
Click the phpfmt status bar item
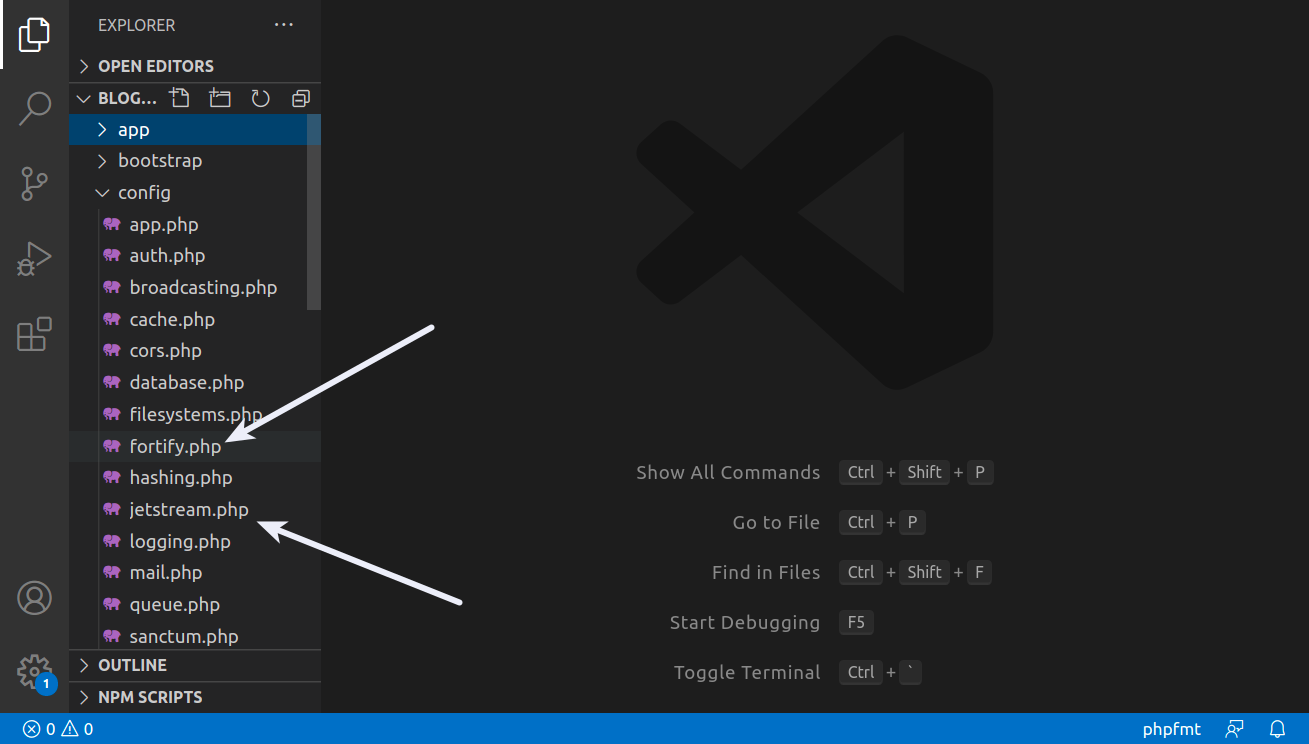pyautogui.click(x=1171, y=729)
